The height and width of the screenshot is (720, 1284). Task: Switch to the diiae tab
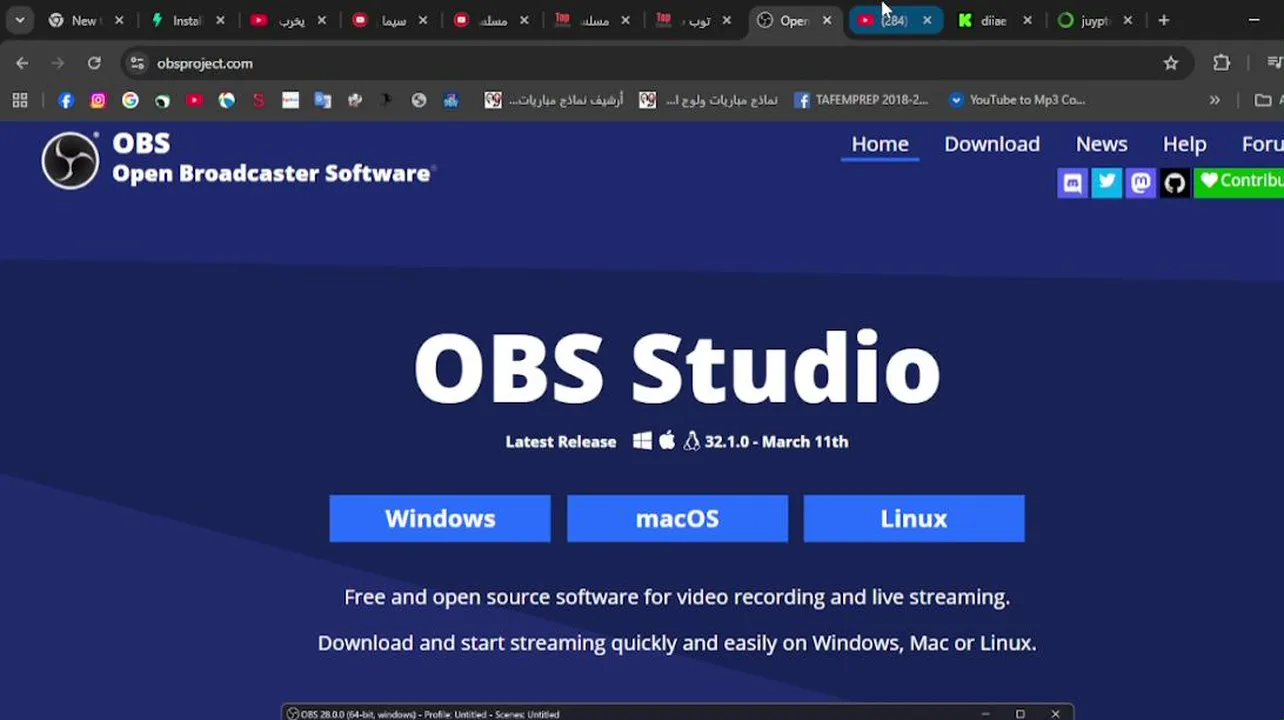coord(995,20)
